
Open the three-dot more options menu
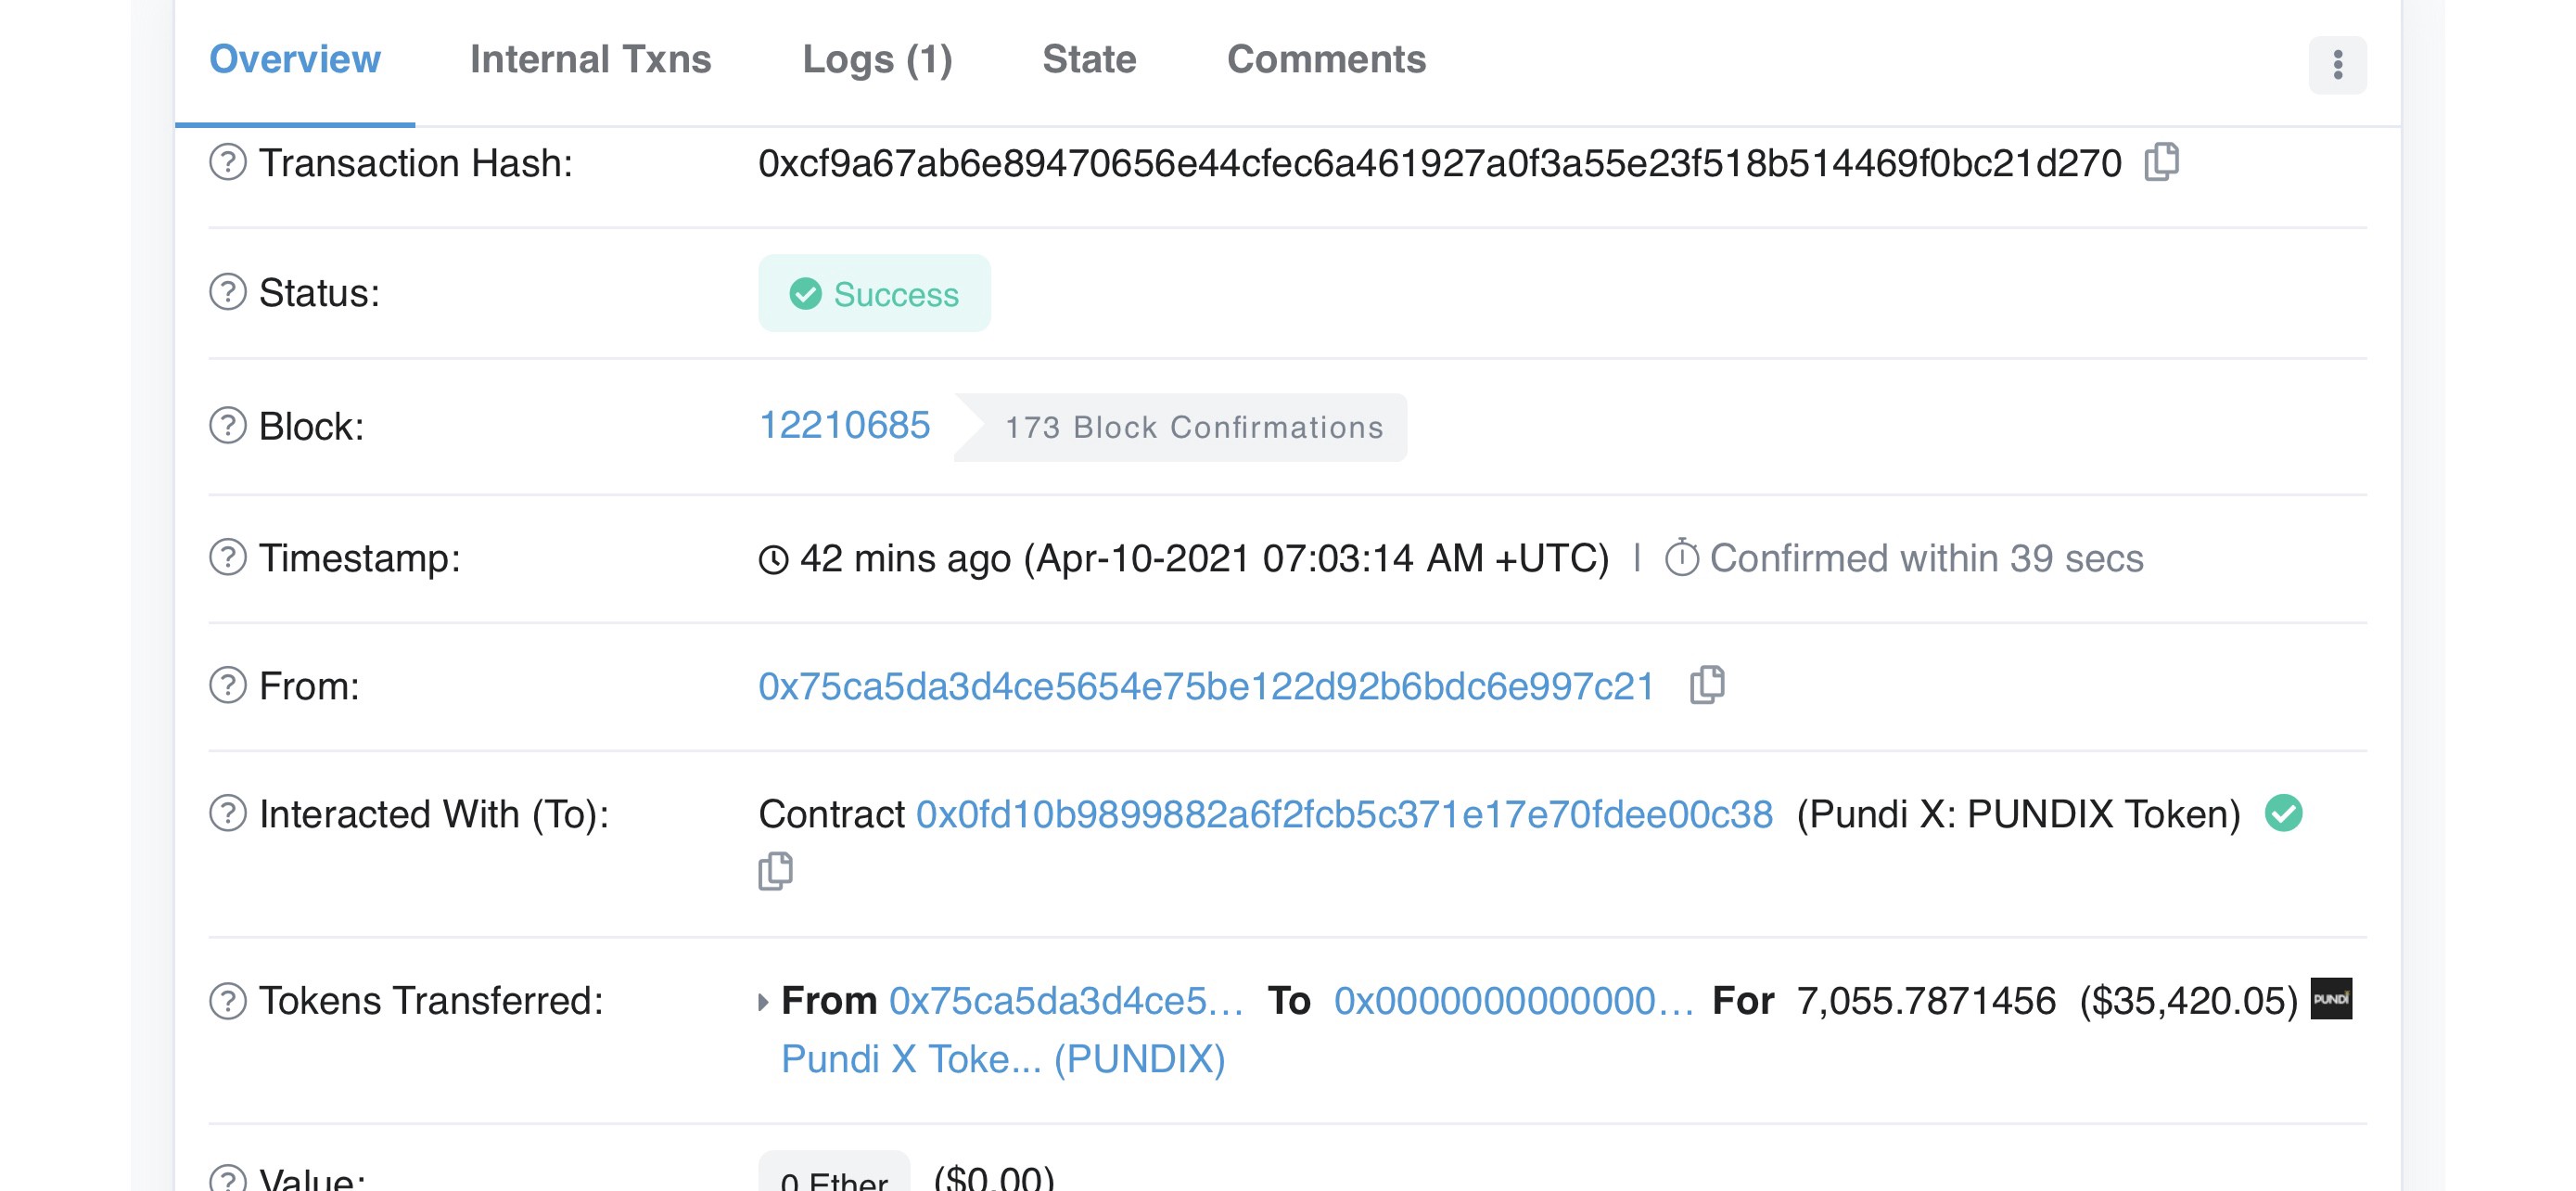[x=2337, y=65]
